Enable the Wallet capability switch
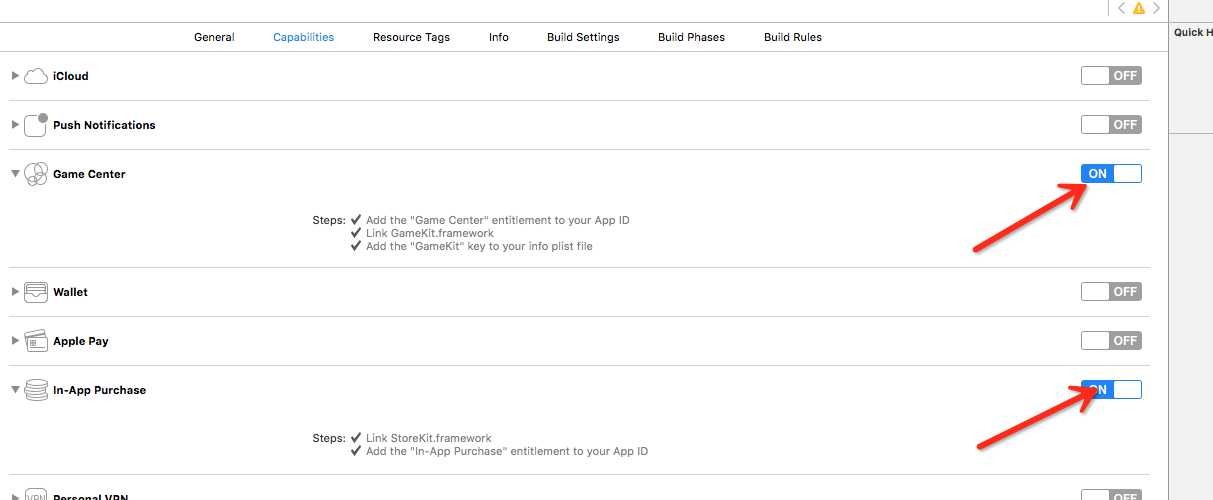 1111,292
